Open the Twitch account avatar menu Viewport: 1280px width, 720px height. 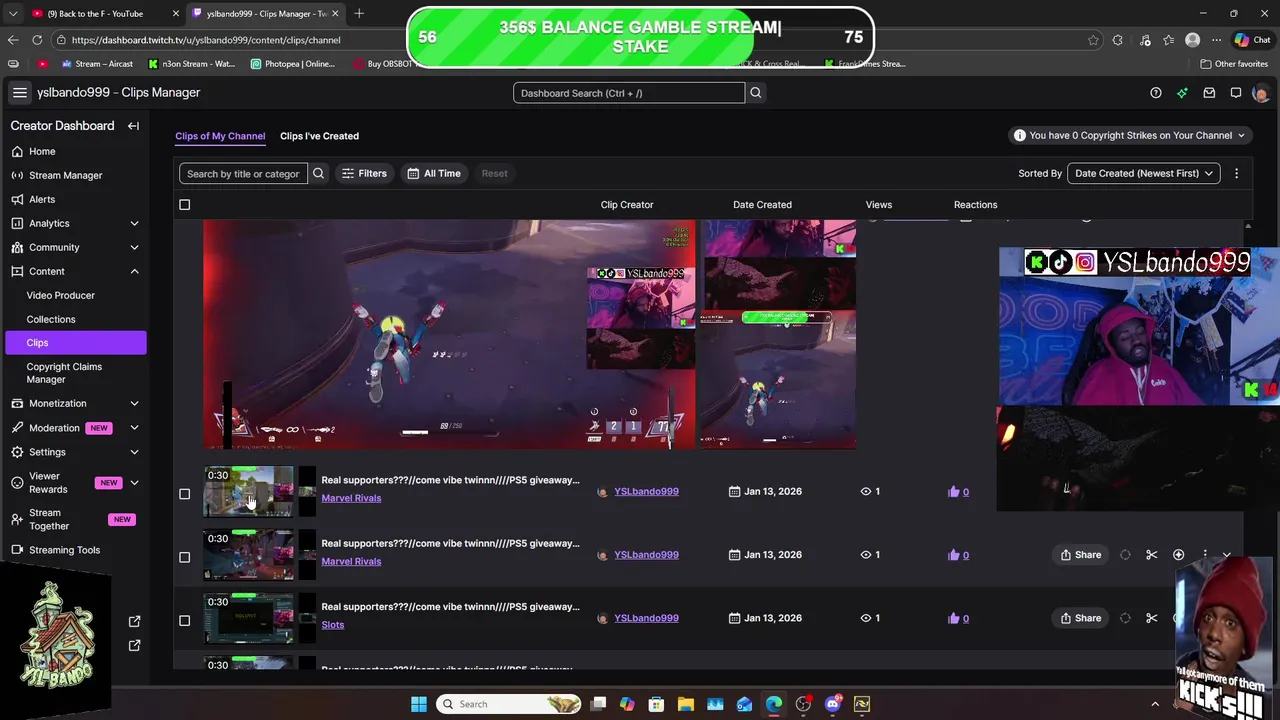(1260, 93)
